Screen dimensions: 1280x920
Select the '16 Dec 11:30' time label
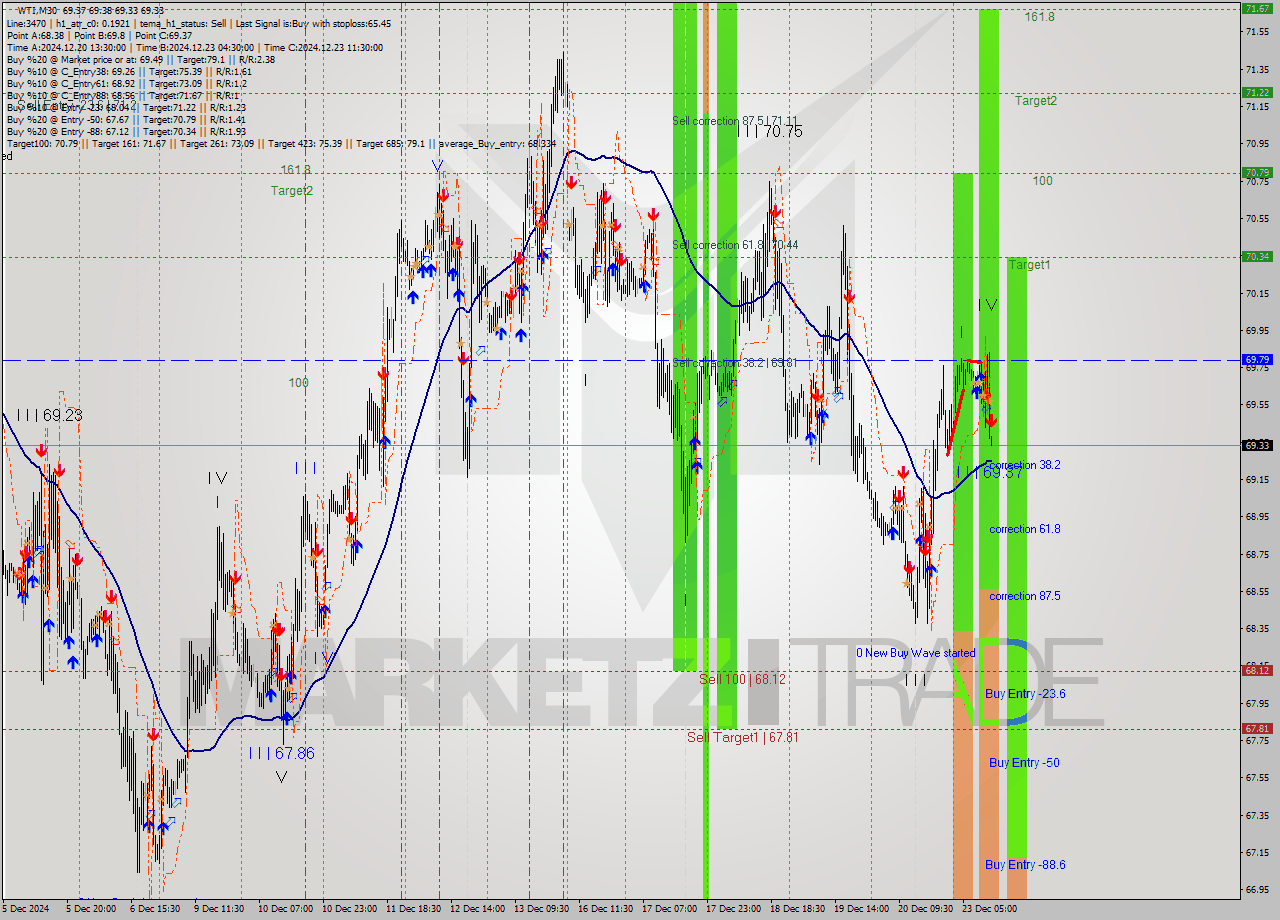coord(605,909)
